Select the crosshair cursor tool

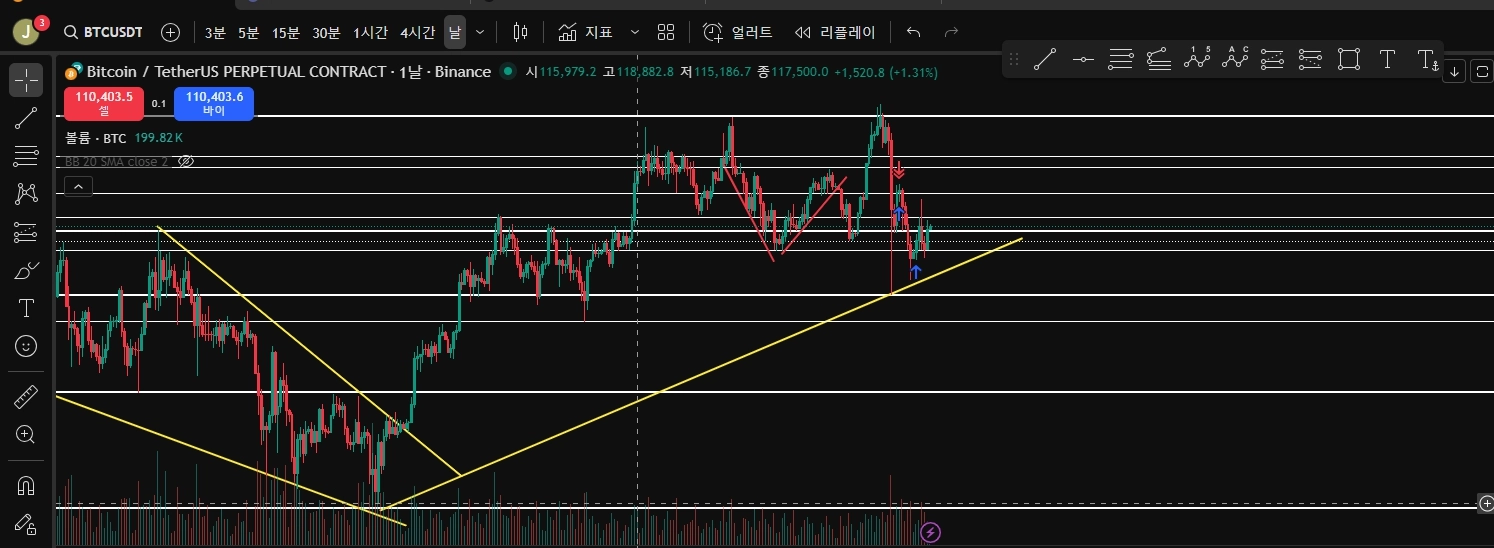pyautogui.click(x=26, y=80)
